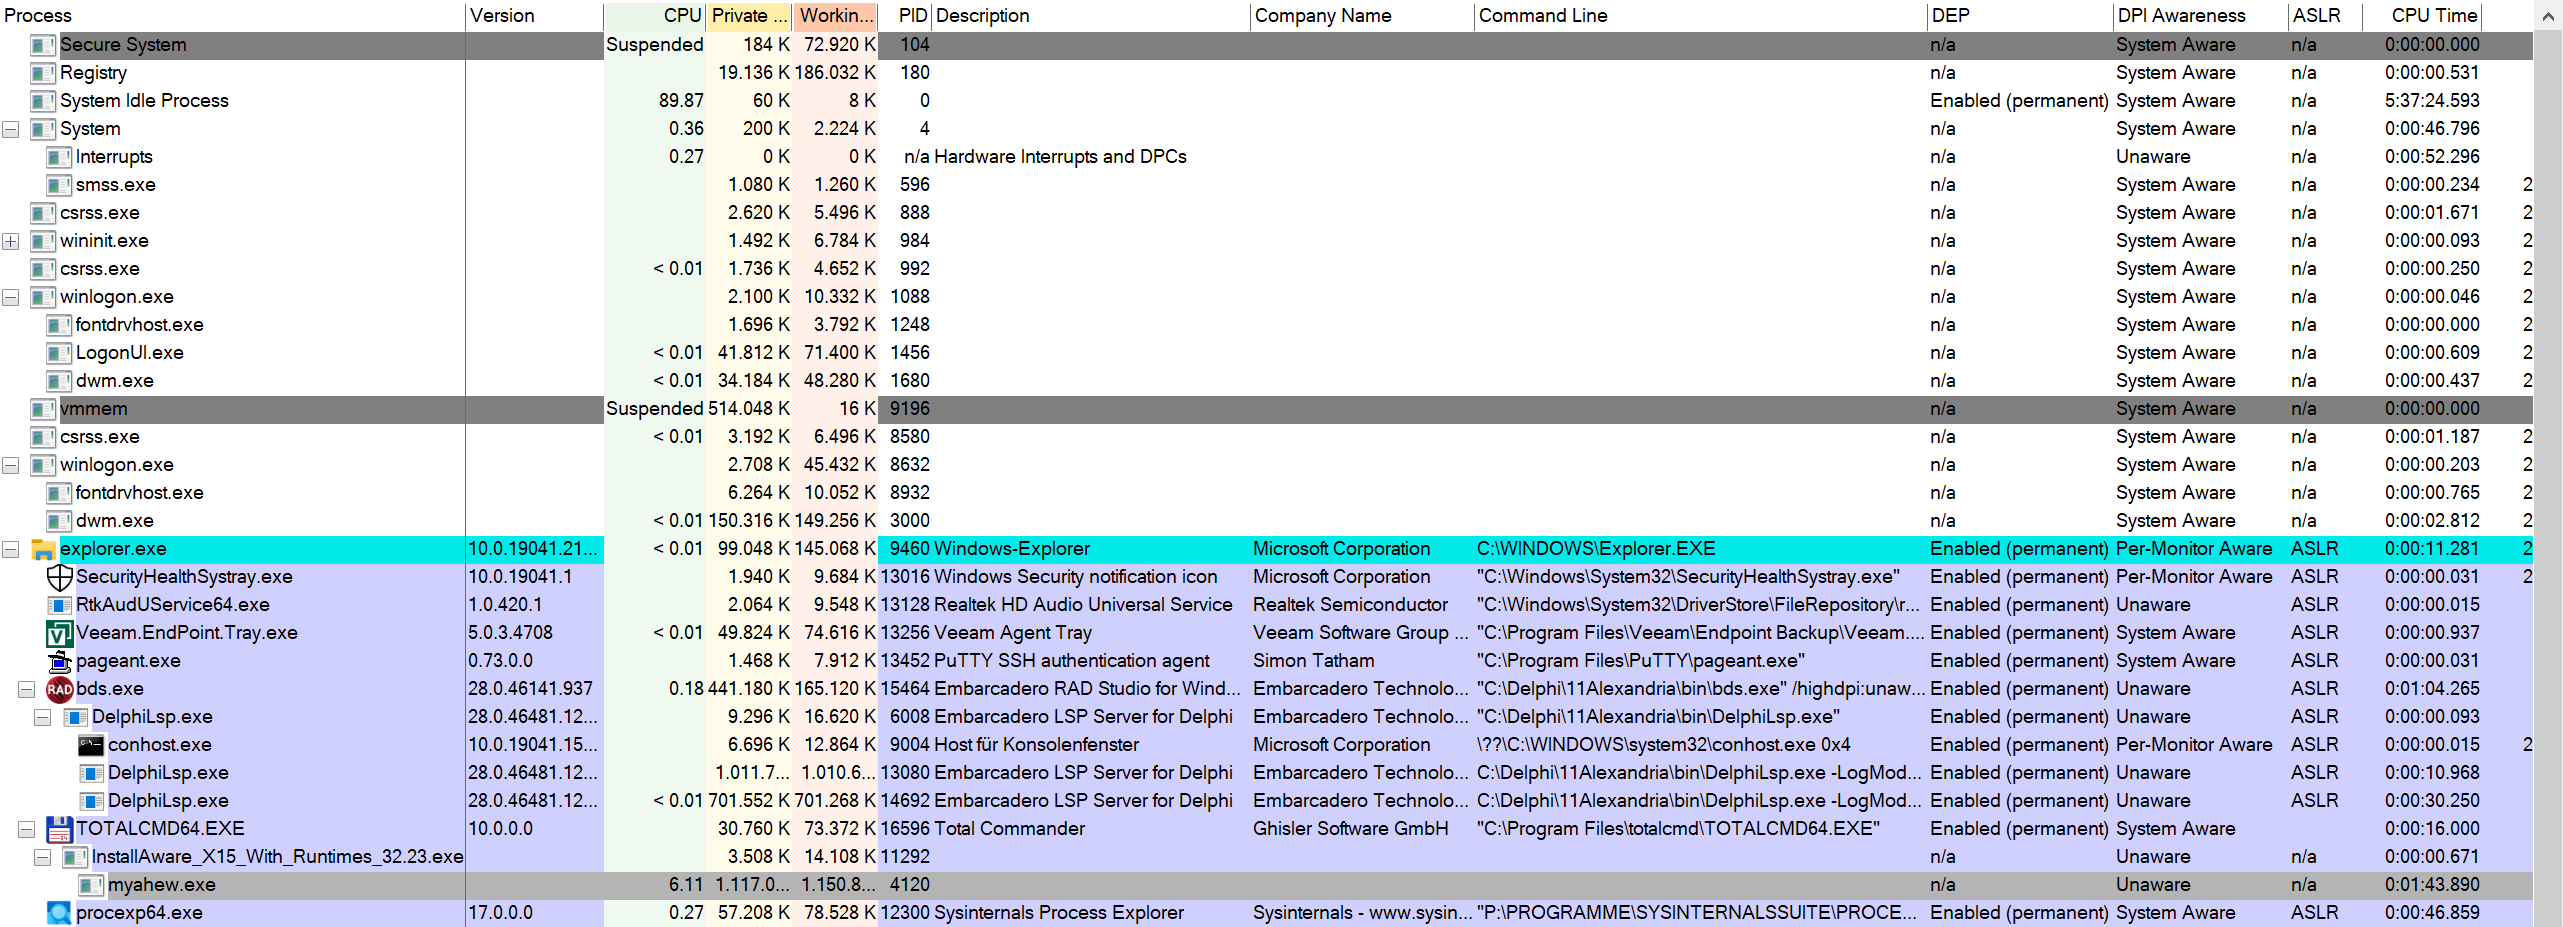Select the smss.exe process row
Screen dimensions: 2563x927
pos(1266,185)
